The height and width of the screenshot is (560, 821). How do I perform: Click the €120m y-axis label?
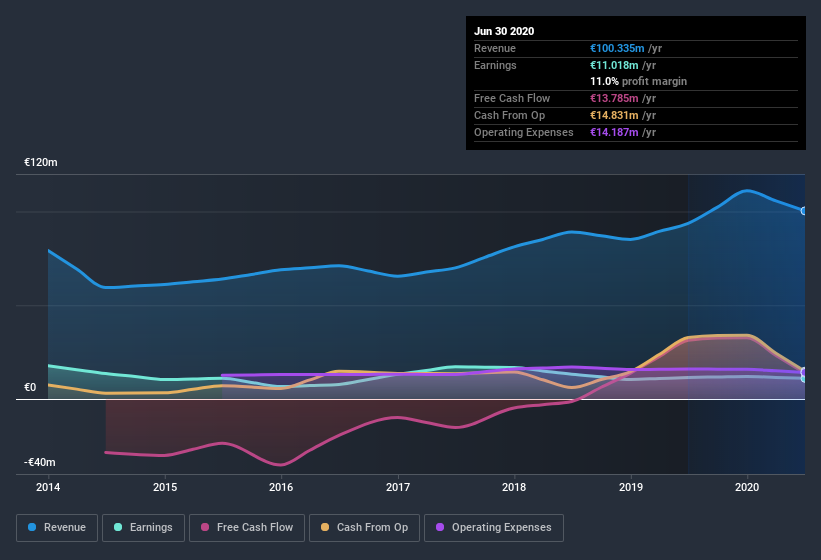41,162
